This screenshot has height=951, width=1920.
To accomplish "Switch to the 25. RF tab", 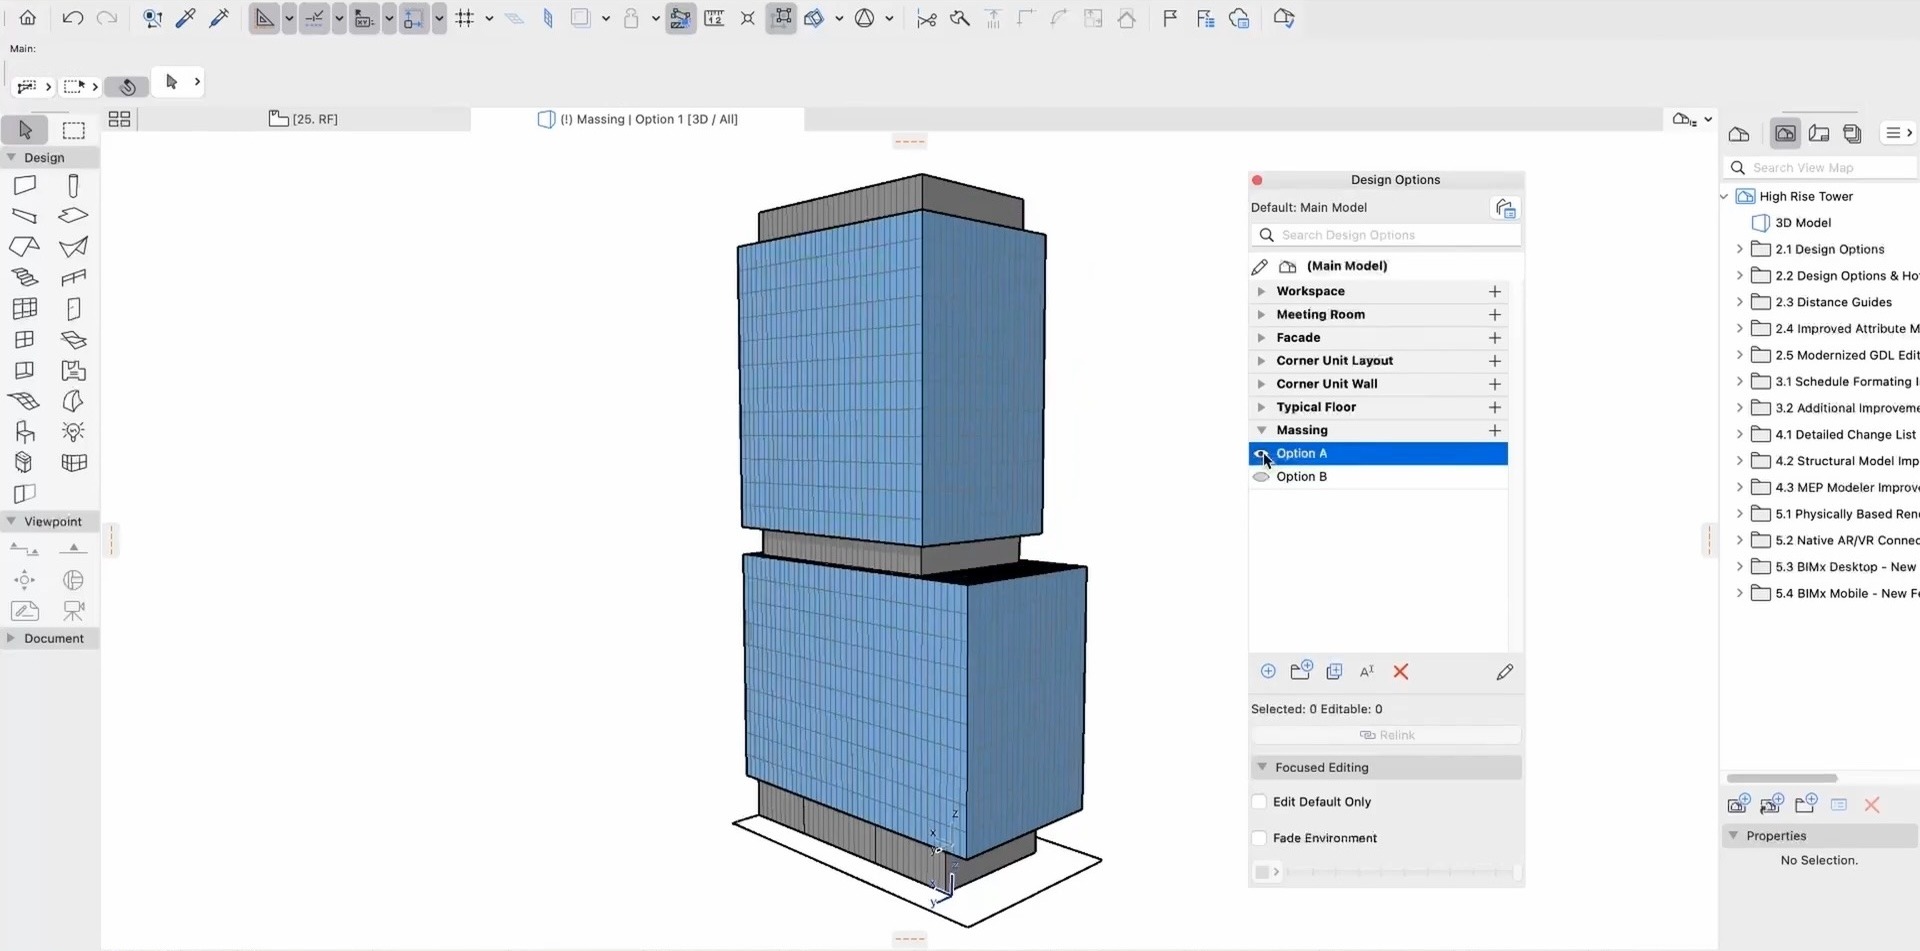I will tap(304, 119).
